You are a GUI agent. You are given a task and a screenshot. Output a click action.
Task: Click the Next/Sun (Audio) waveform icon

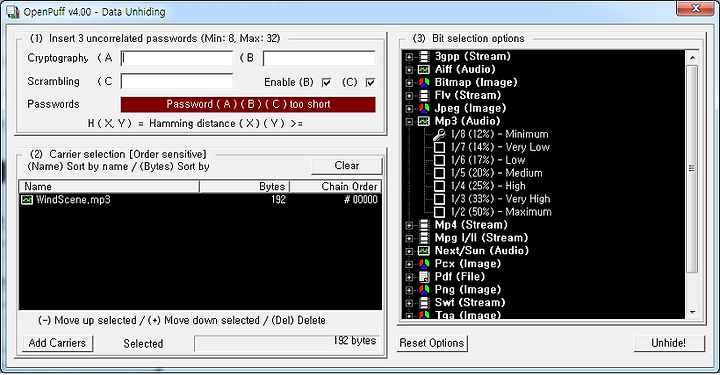pos(424,251)
